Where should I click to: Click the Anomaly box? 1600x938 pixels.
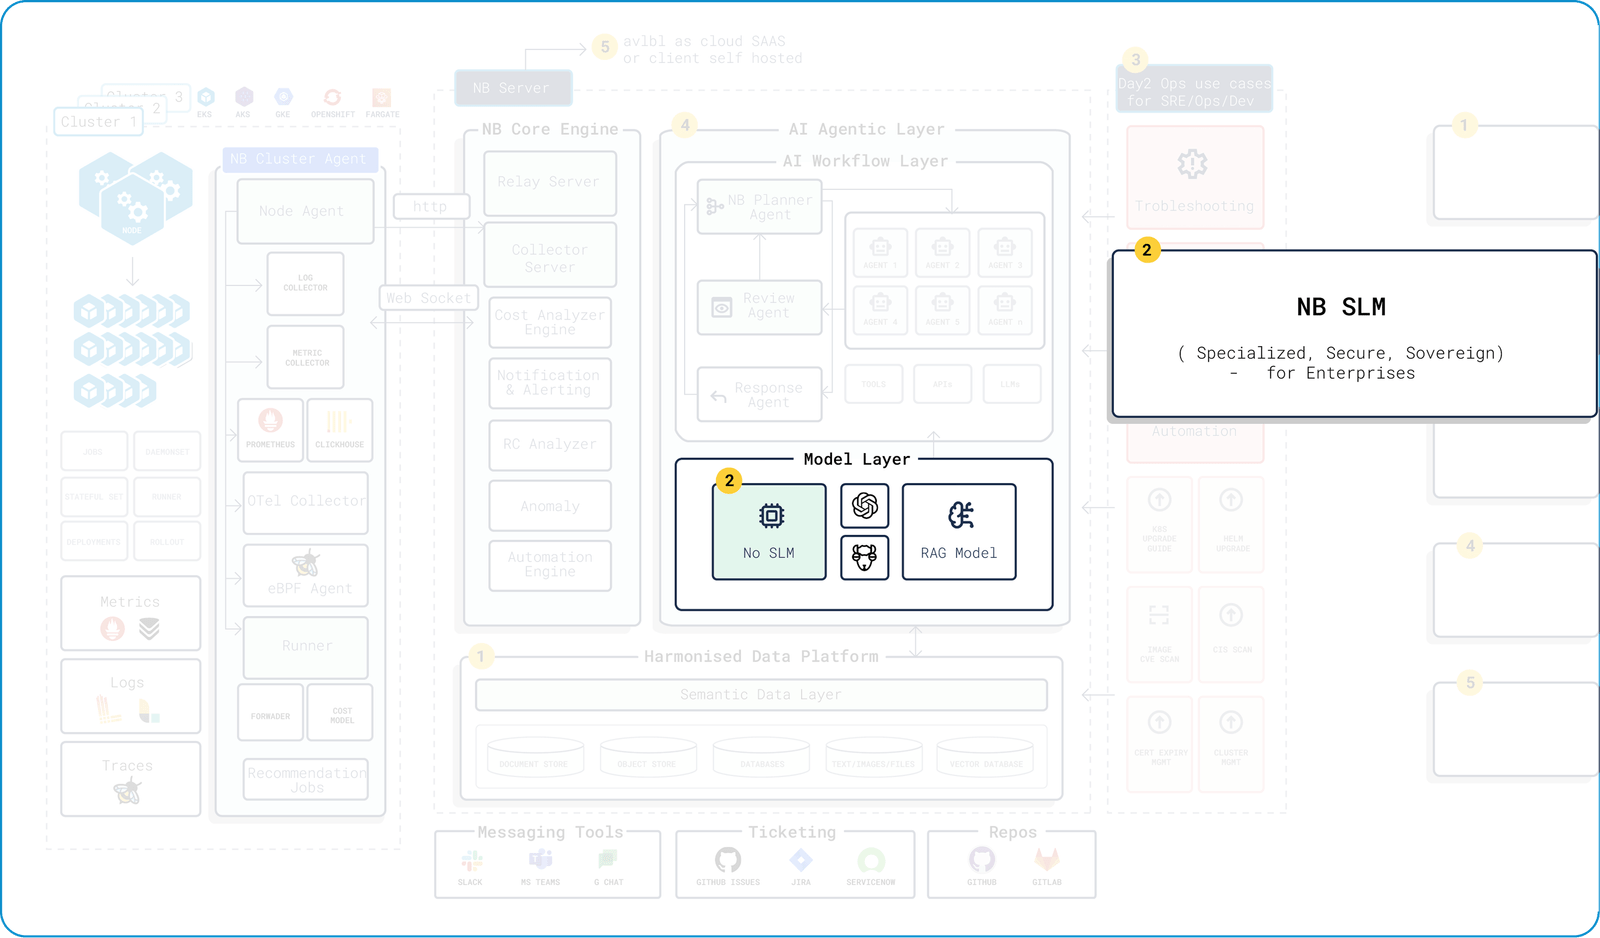(x=550, y=506)
